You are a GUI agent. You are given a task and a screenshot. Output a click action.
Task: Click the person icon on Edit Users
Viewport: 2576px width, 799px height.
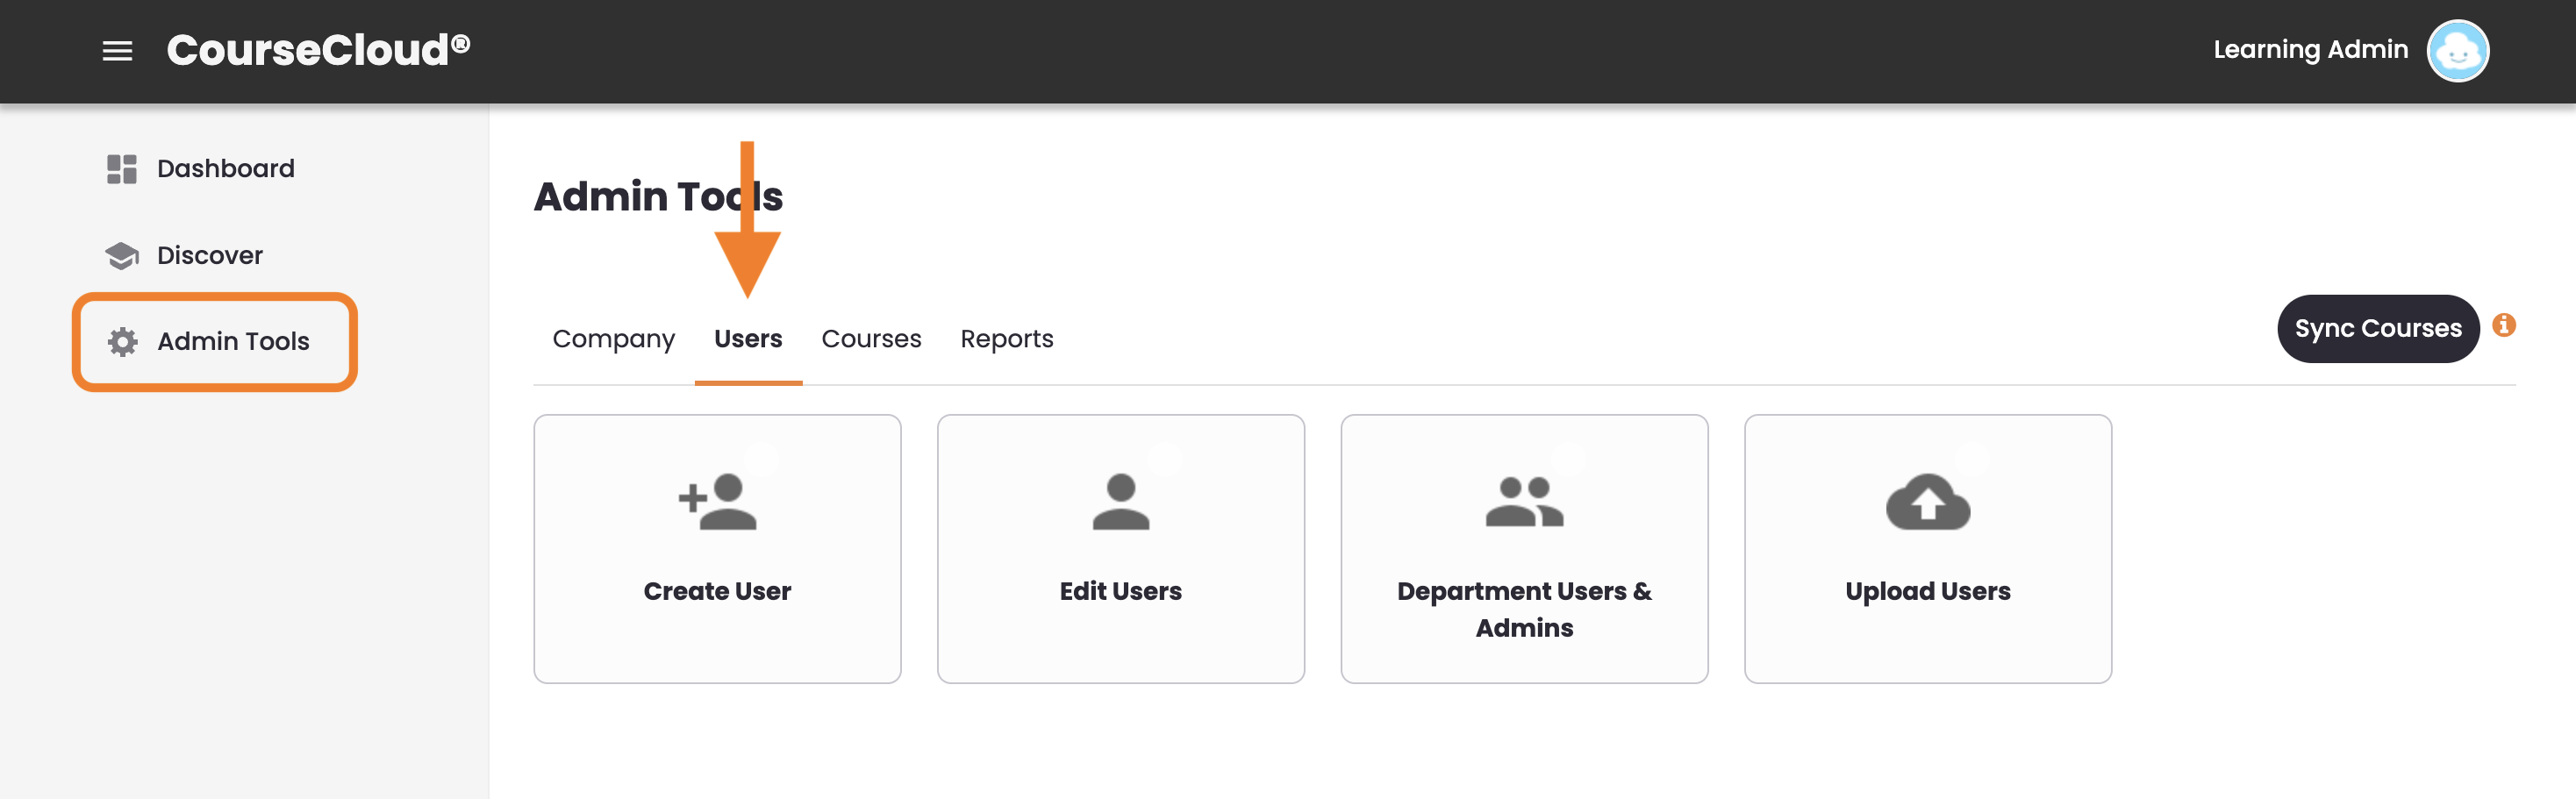pos(1121,501)
